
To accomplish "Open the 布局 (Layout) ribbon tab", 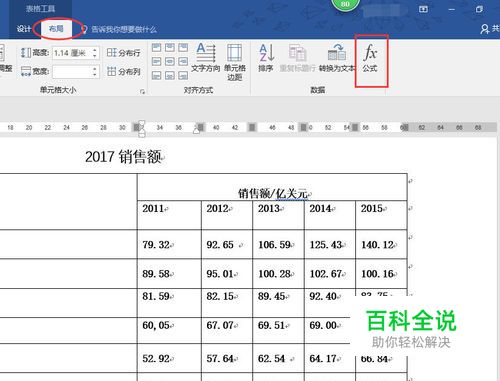I will click(x=56, y=29).
